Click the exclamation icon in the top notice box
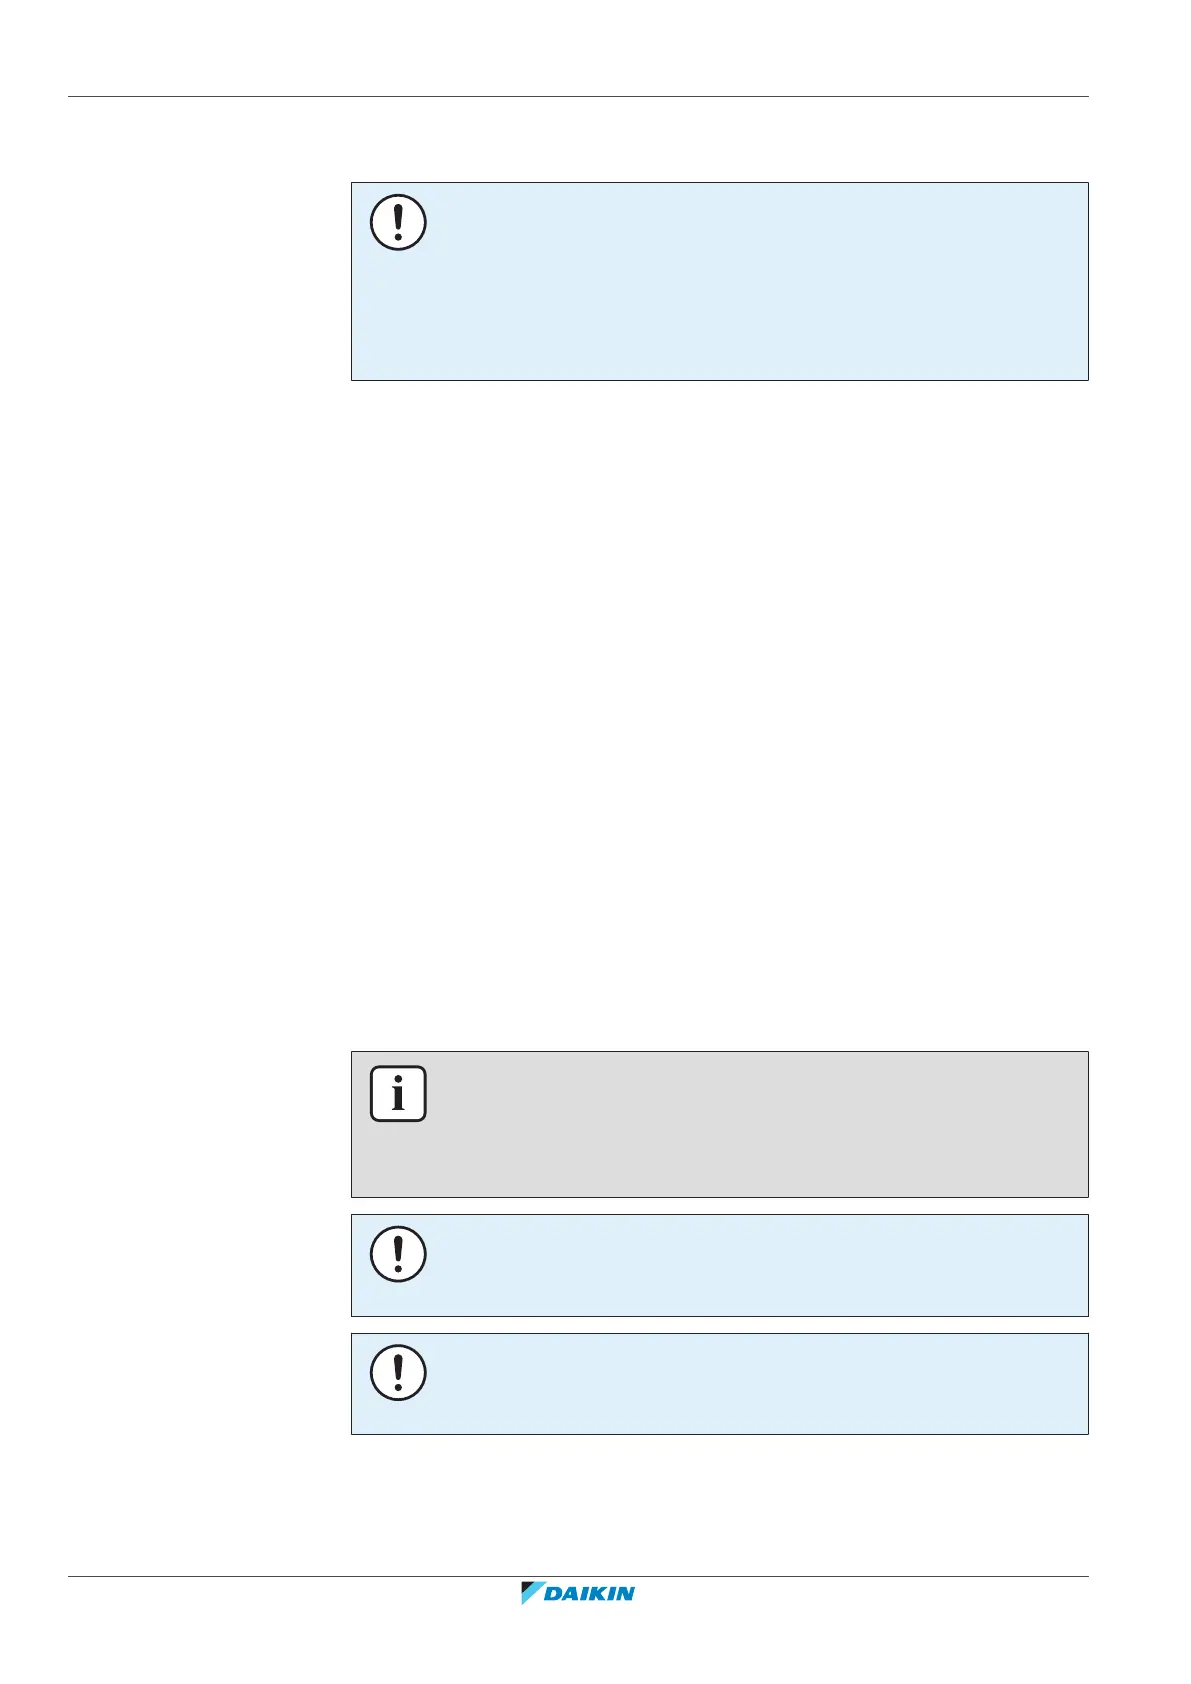The image size is (1191, 1684). (x=398, y=222)
